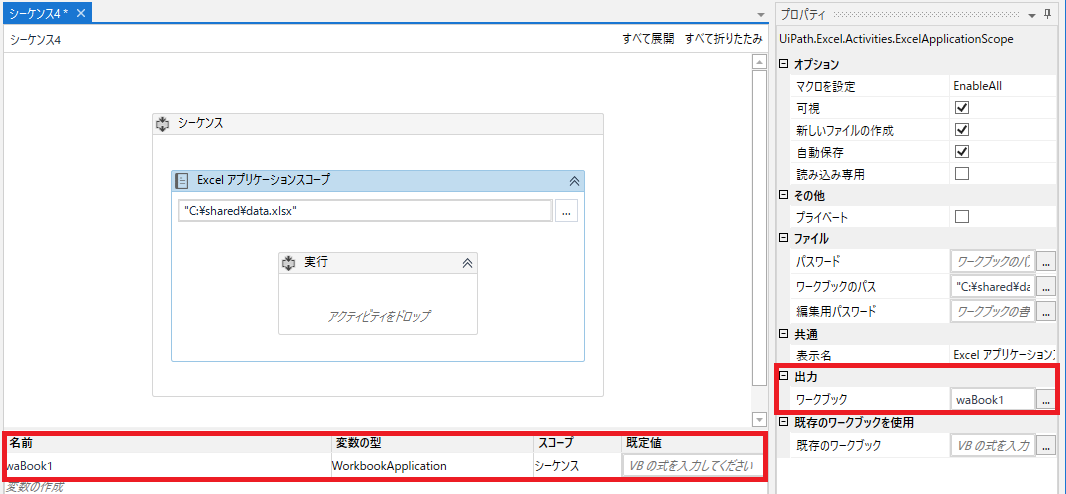Open editor for ワークブック output property
Viewport: 1066px width, 494px height.
(x=1046, y=400)
